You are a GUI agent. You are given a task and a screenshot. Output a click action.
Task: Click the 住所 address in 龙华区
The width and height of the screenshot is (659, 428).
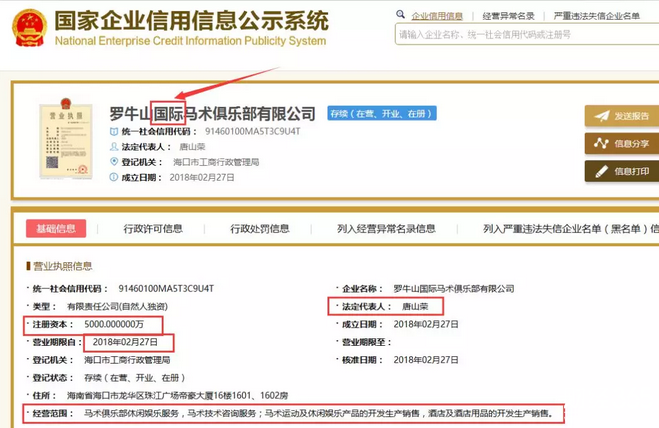coord(177,395)
